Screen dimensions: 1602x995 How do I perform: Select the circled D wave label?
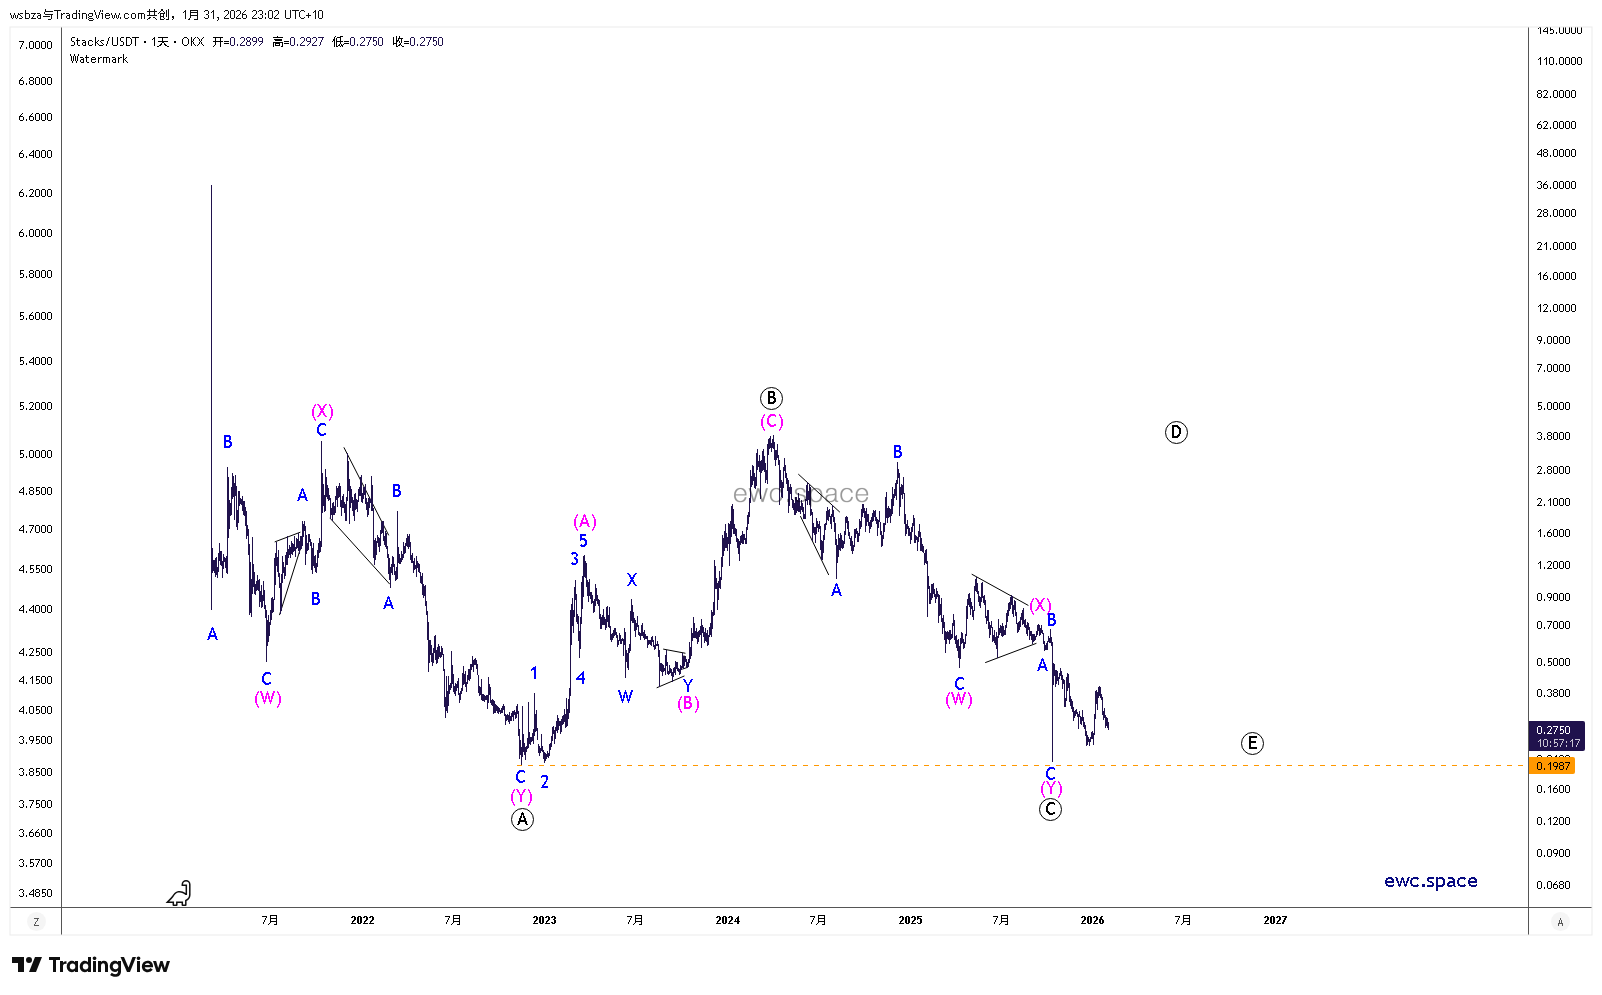1176,432
